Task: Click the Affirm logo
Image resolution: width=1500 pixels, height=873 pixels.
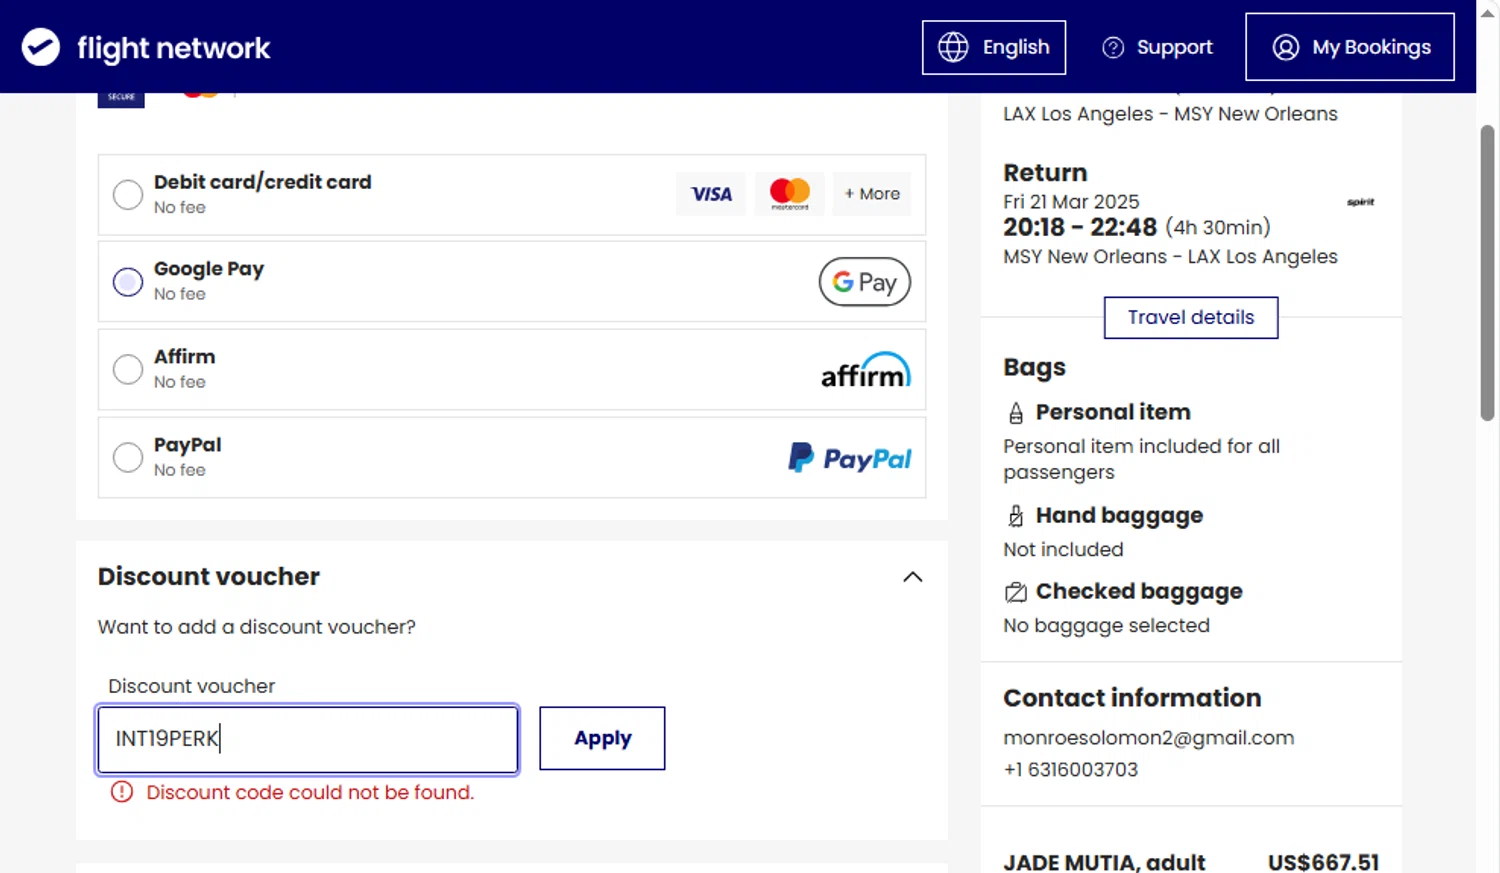Action: [x=865, y=370]
